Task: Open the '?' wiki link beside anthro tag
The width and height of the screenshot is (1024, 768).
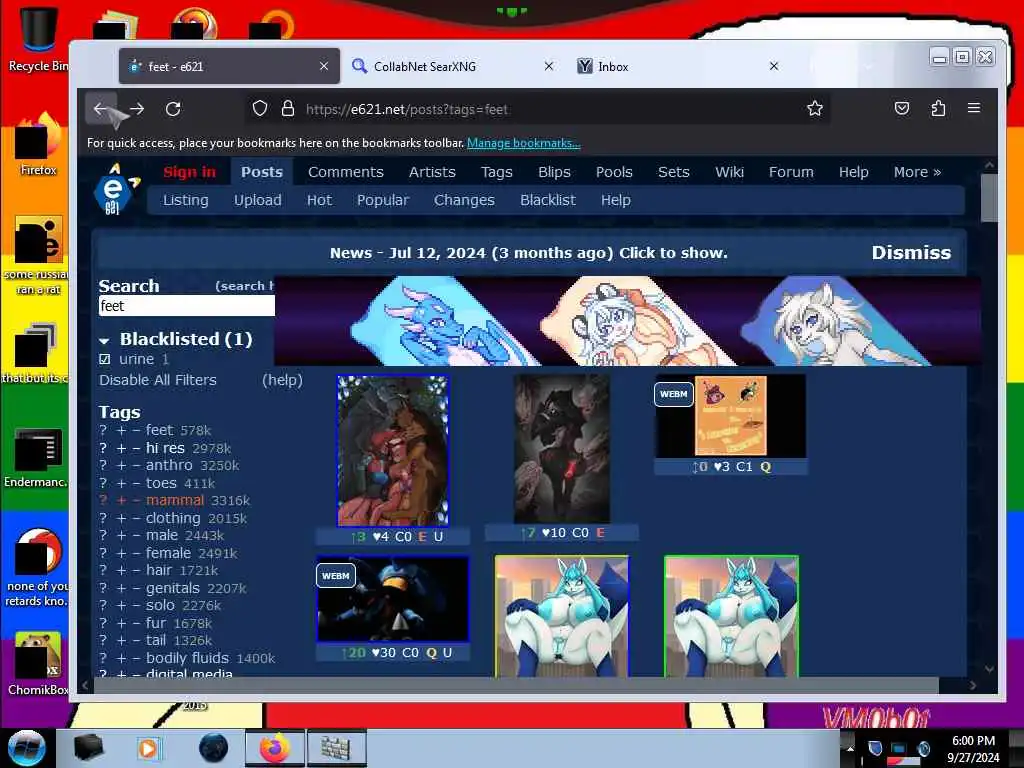Action: (103, 466)
